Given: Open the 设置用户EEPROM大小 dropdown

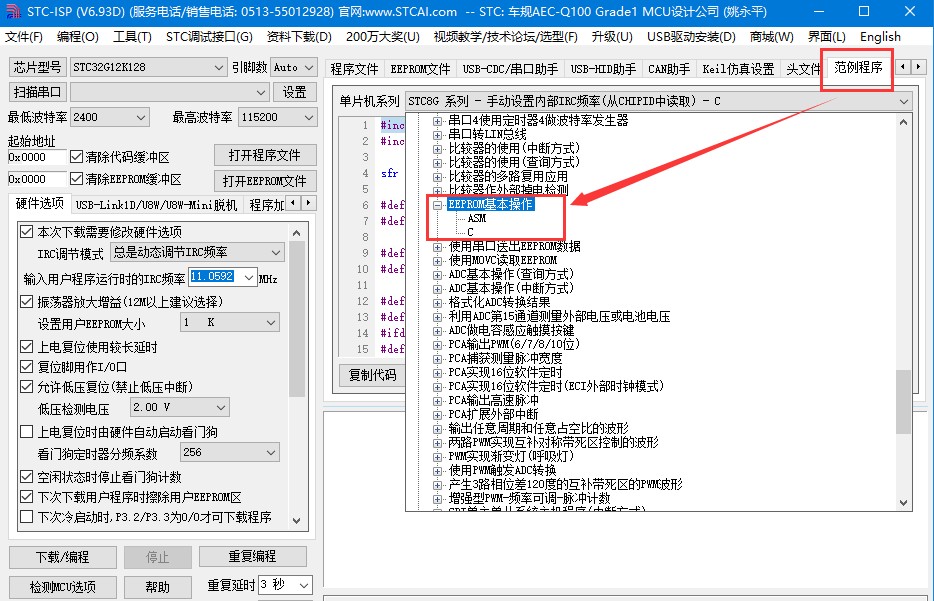Looking at the screenshot, I should point(229,322).
